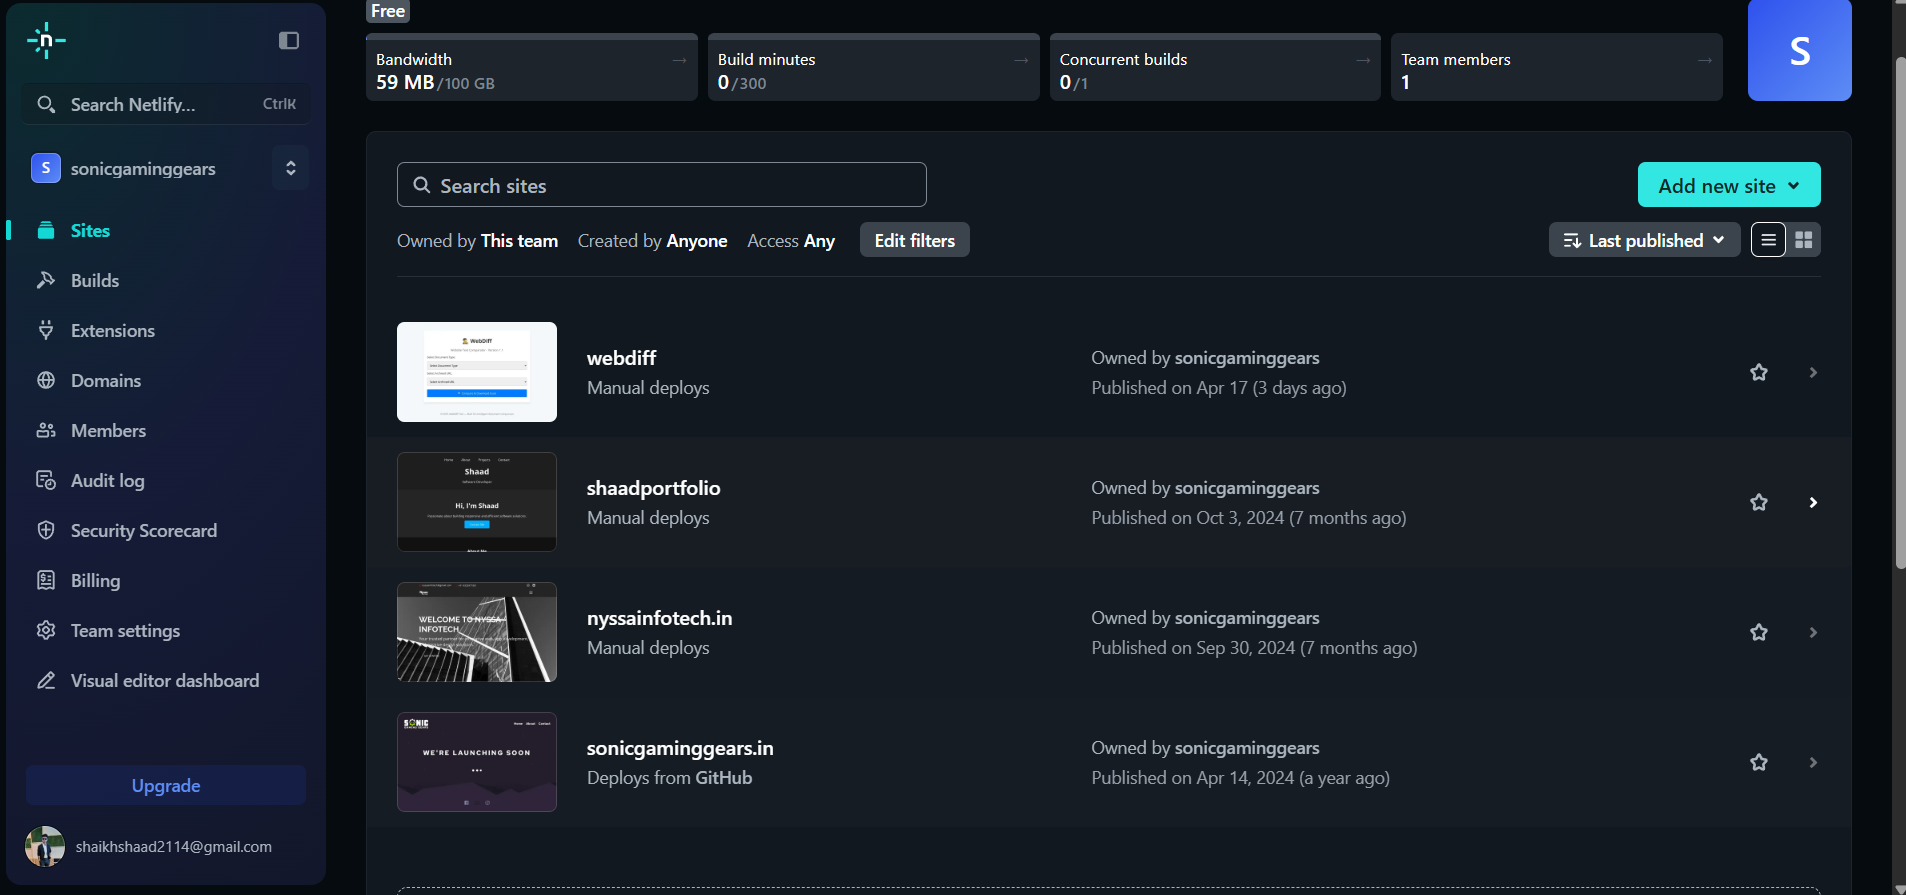The height and width of the screenshot is (895, 1906).
Task: Click the Domains globe icon
Action: 46,380
